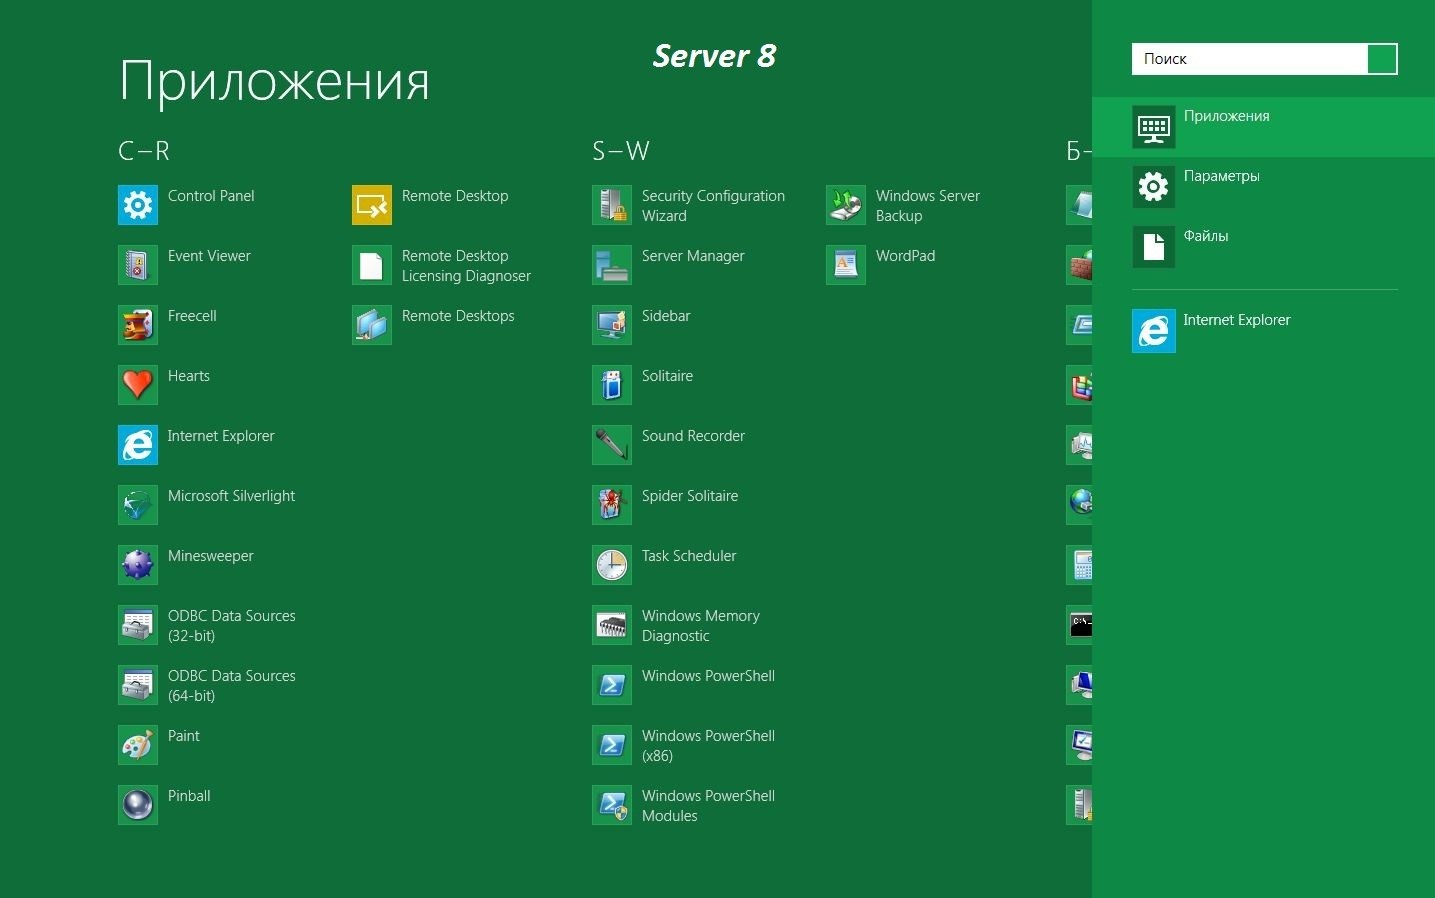The image size is (1435, 898).
Task: Launch Event Viewer icon
Action: tap(138, 265)
